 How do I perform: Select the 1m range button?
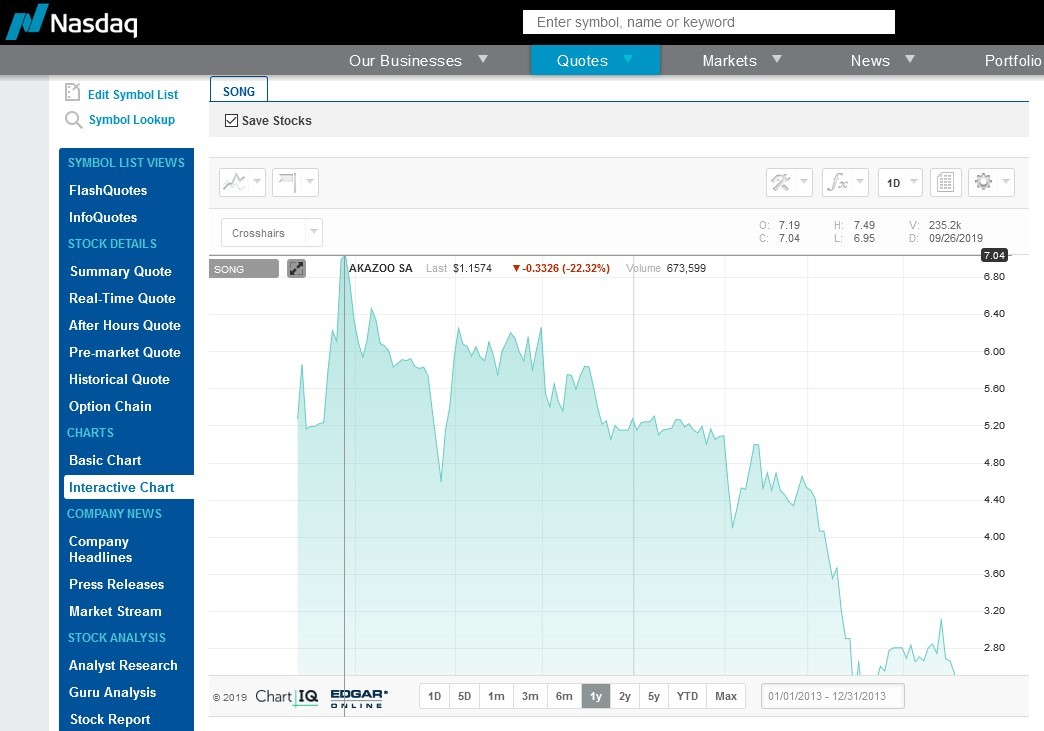pos(496,696)
